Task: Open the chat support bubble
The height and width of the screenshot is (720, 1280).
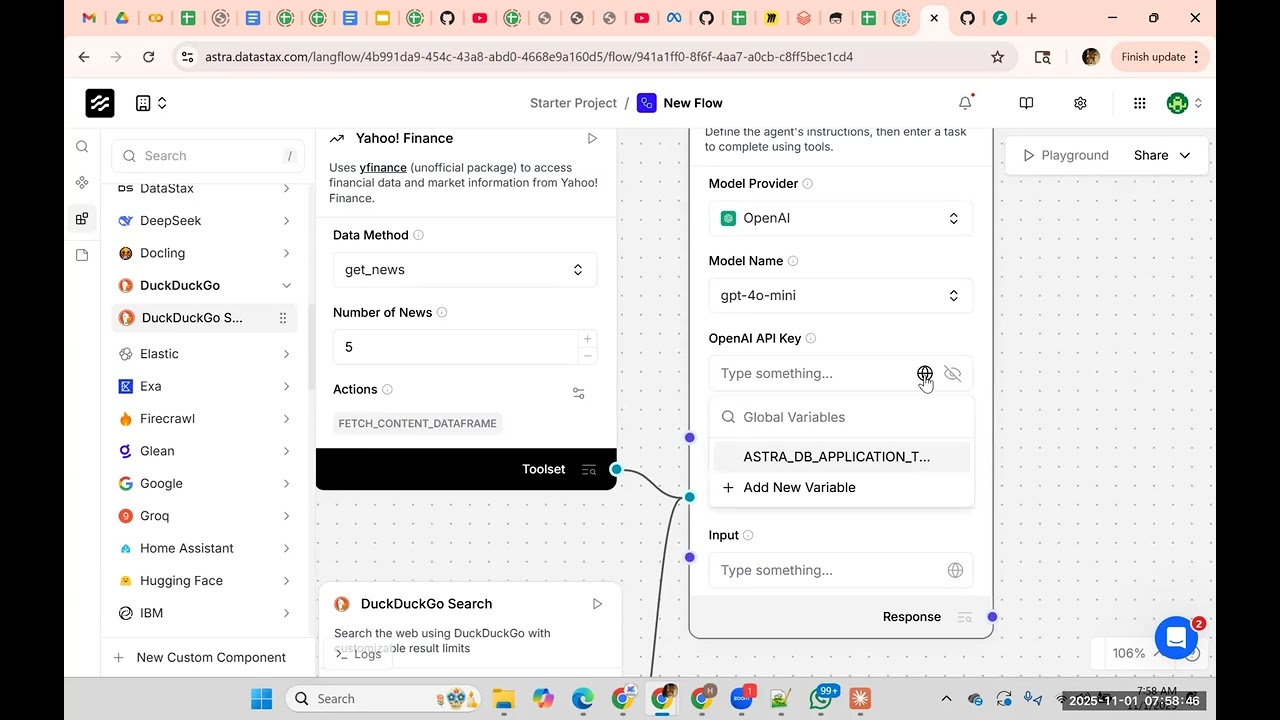Action: pyautogui.click(x=1176, y=637)
